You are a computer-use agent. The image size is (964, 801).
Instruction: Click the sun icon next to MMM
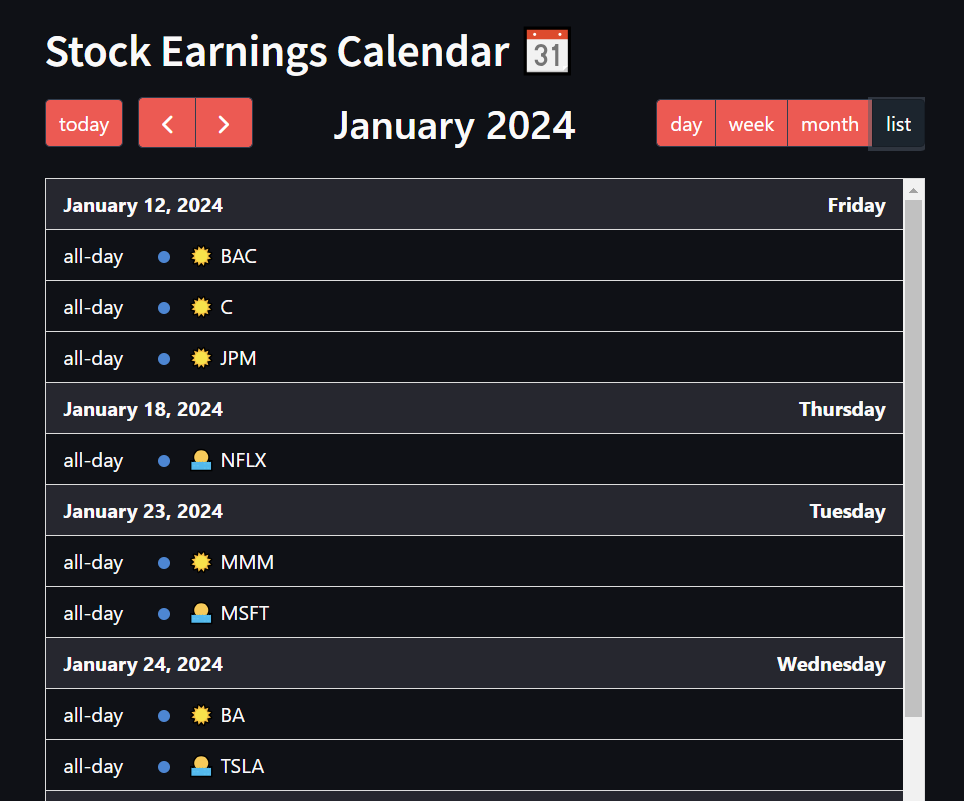[x=201, y=562]
